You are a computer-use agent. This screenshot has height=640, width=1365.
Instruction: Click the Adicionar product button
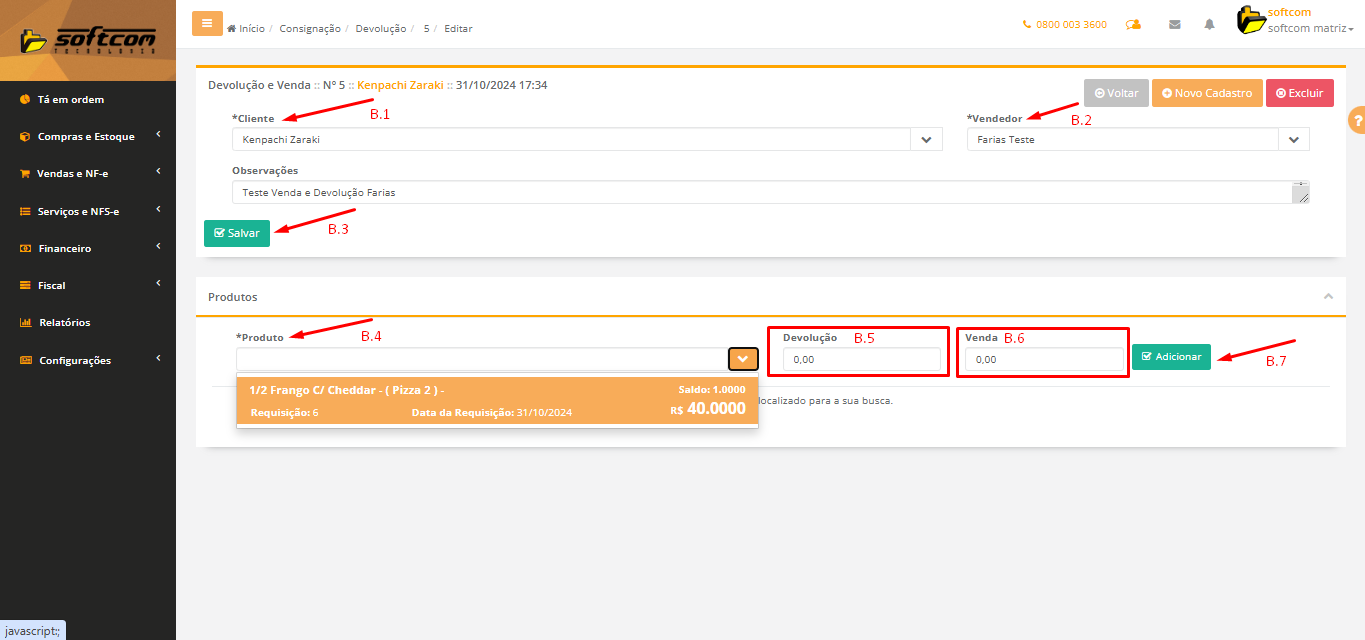tap(1171, 357)
